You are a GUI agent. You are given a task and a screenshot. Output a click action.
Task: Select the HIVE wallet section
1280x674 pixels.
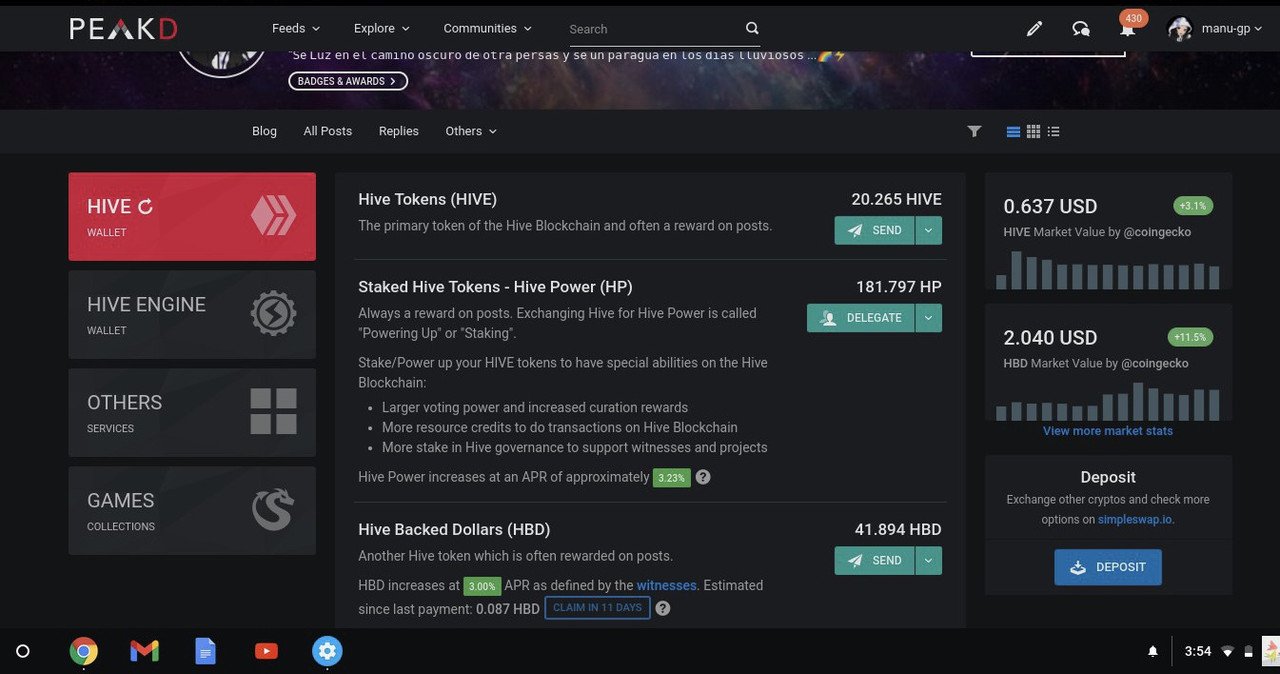point(192,216)
